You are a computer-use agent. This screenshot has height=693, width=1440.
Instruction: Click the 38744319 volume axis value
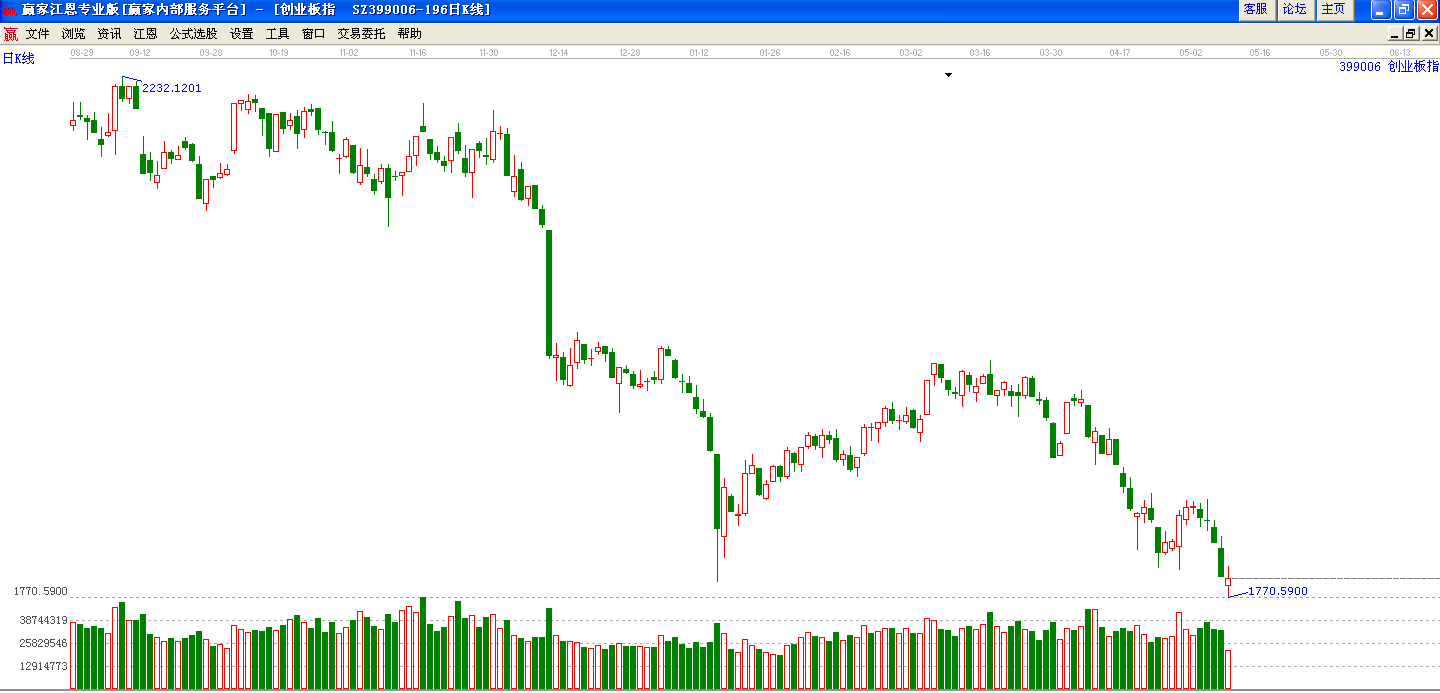(43, 620)
